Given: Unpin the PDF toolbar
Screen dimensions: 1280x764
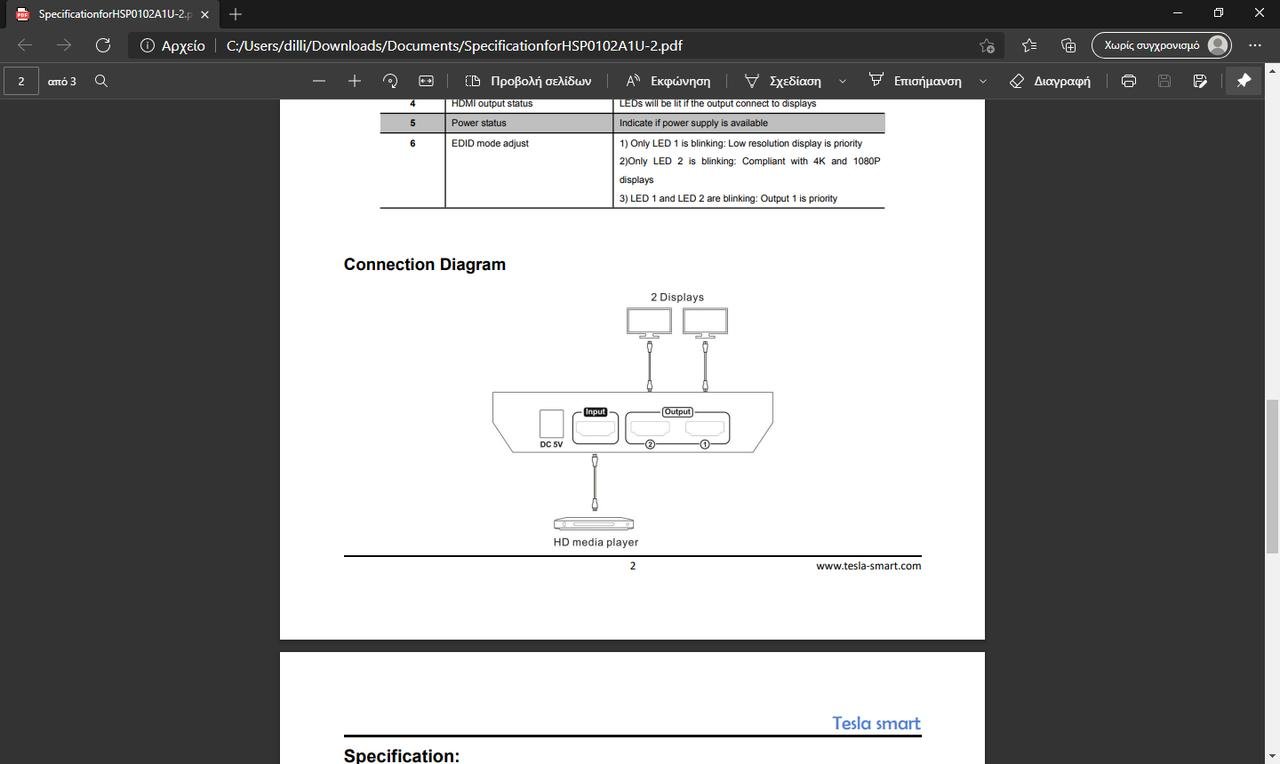Looking at the screenshot, I should tap(1244, 81).
